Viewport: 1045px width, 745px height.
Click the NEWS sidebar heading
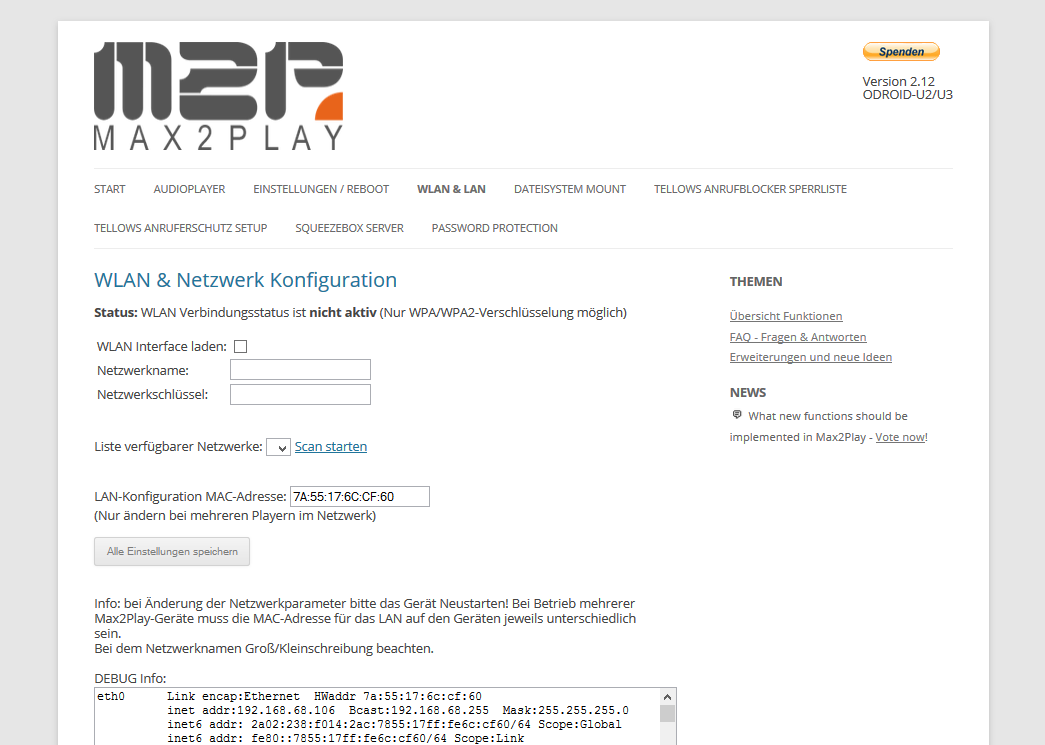[748, 392]
